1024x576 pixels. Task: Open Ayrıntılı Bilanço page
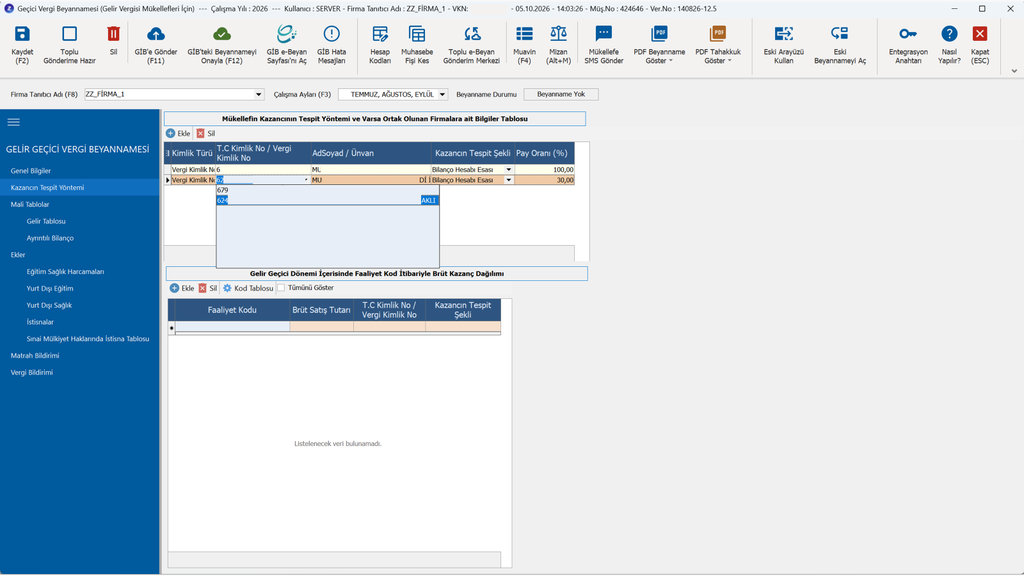(50, 238)
